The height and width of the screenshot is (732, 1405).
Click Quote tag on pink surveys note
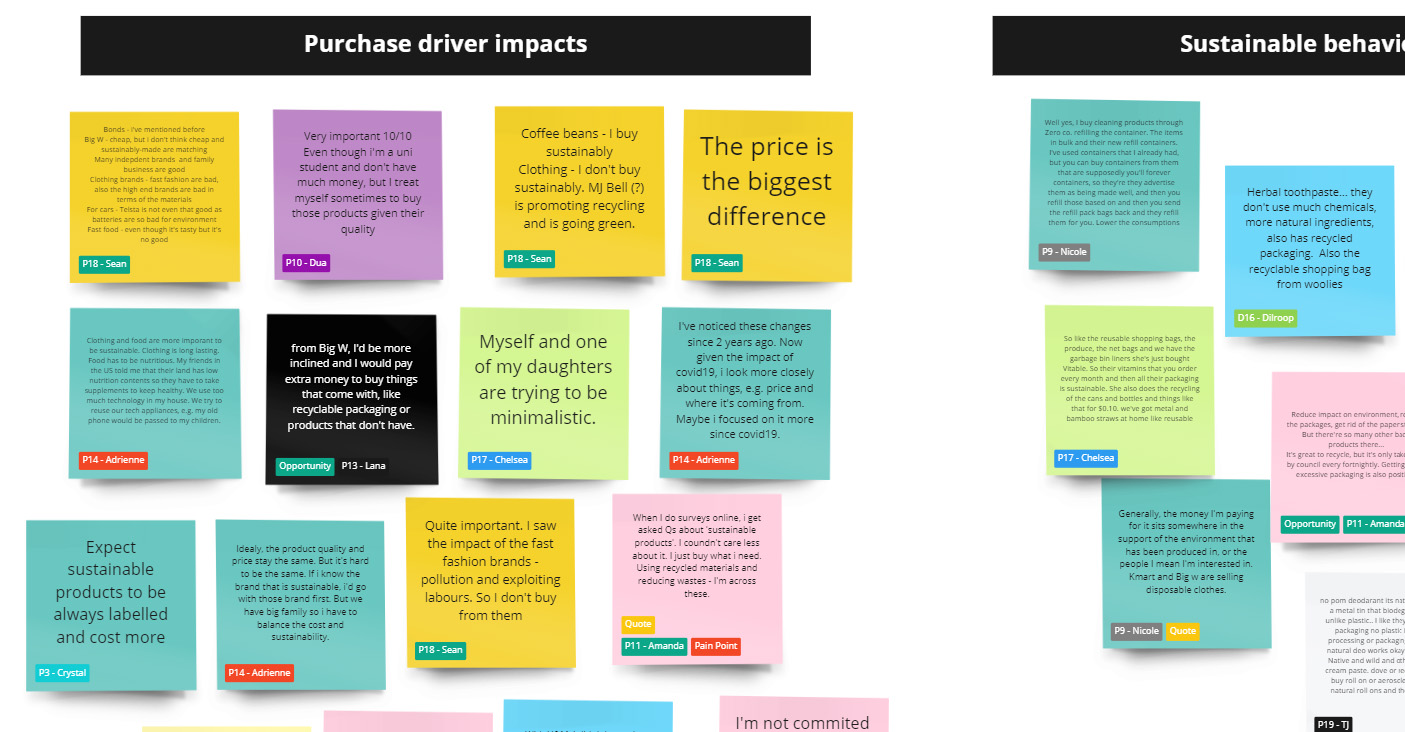coord(638,624)
